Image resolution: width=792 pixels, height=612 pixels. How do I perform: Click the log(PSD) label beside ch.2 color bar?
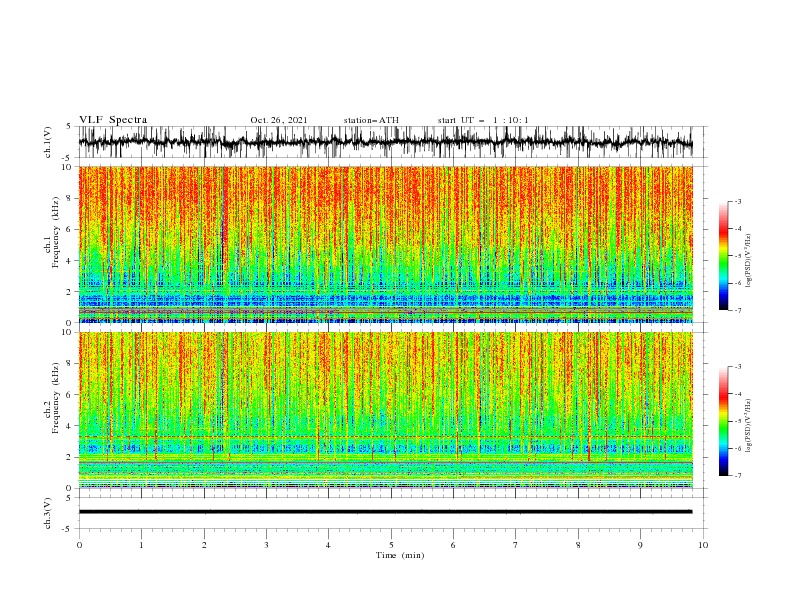[749, 425]
